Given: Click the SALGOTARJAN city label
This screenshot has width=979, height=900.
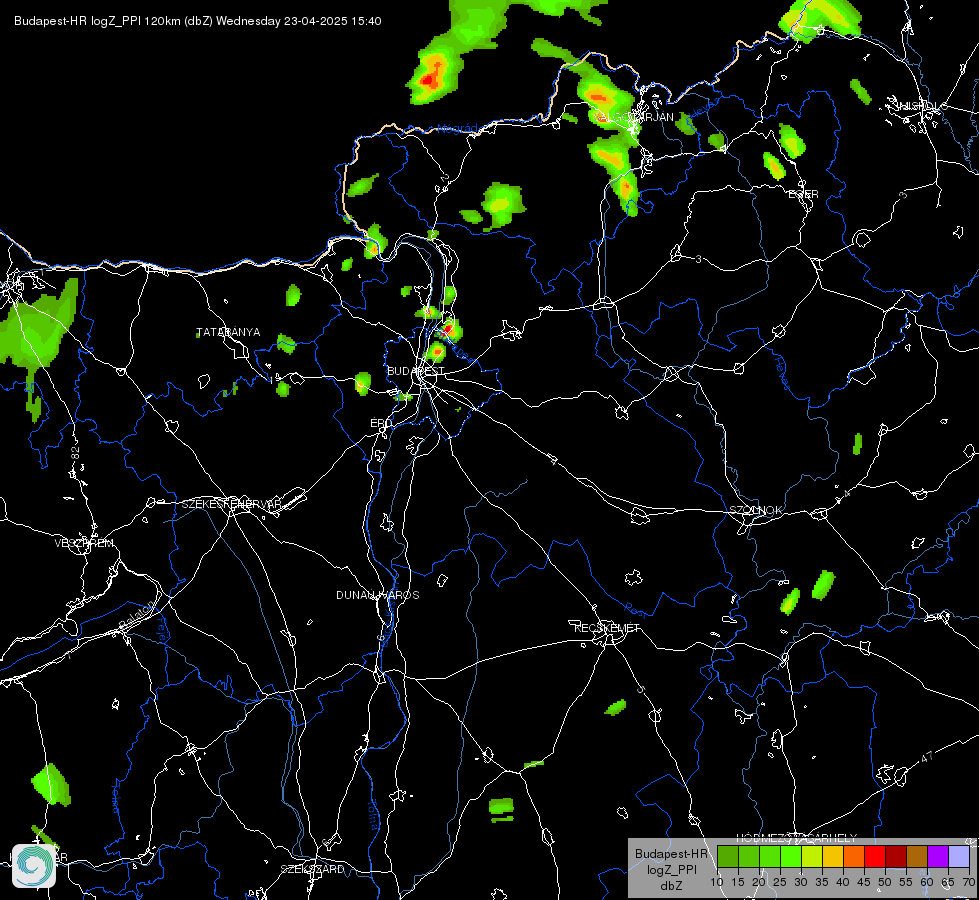Looking at the screenshot, I should pyautogui.click(x=632, y=117).
